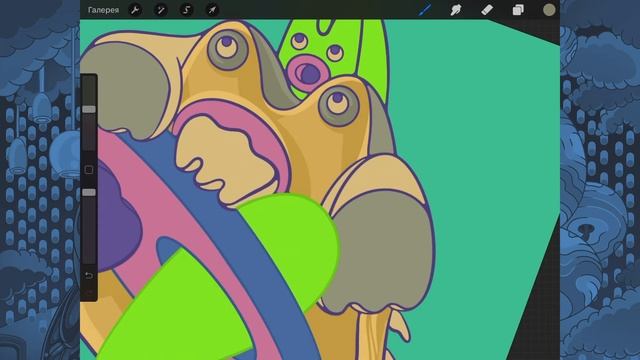Select the Brush tool
Viewport: 640px width, 360px height.
point(425,10)
